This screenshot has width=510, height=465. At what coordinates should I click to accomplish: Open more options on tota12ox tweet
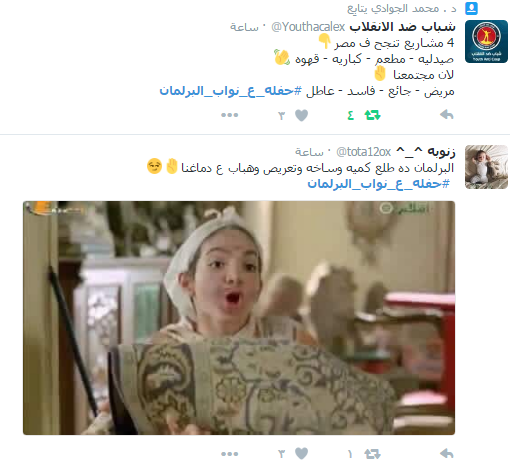(x=230, y=454)
